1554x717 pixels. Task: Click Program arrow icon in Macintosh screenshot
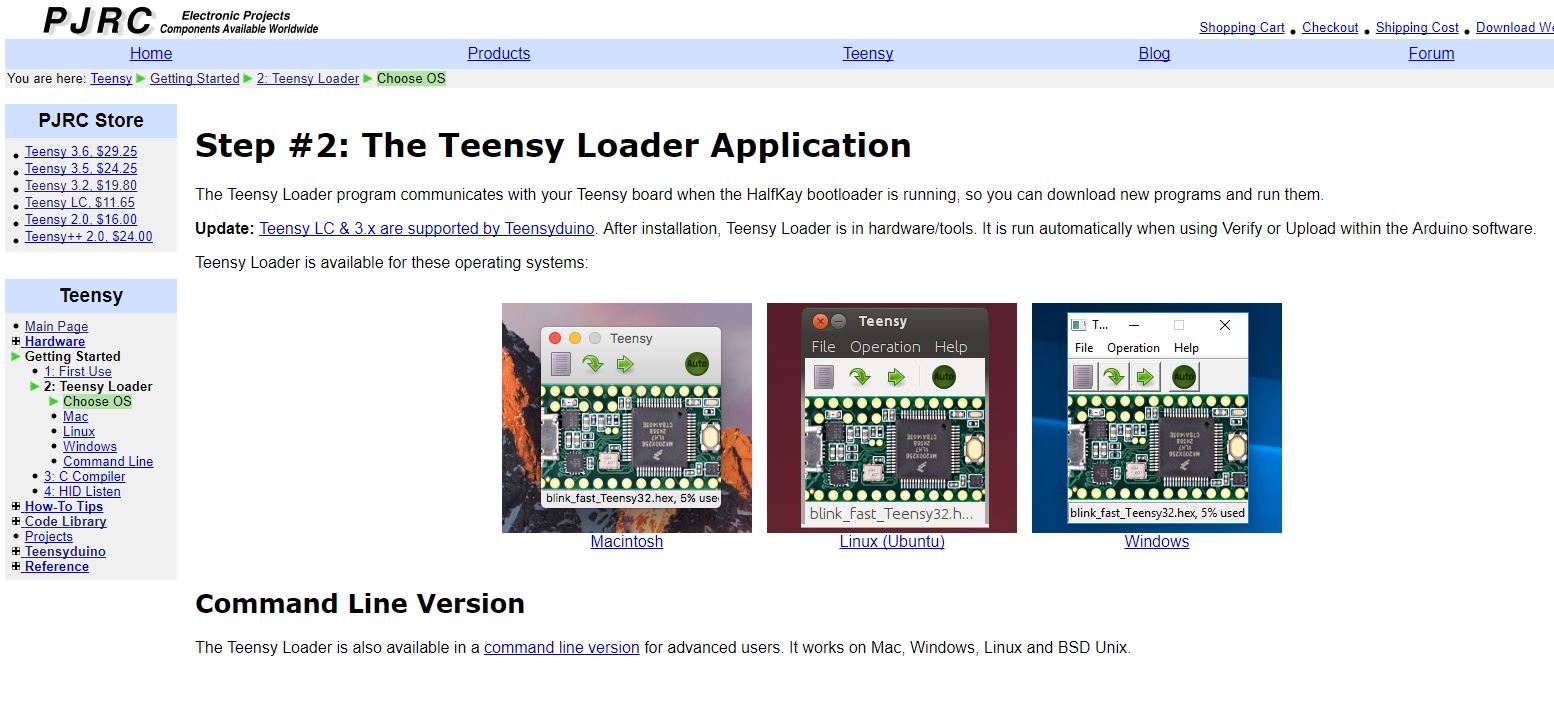(x=593, y=363)
